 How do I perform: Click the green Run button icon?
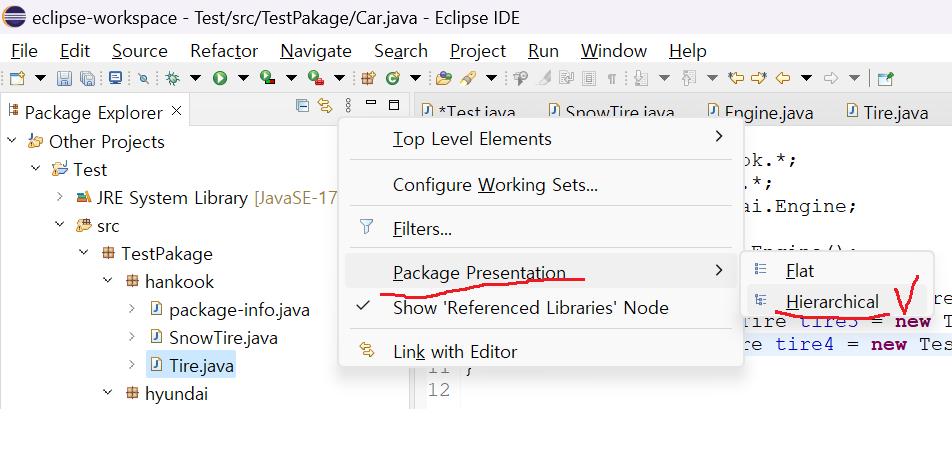point(220,78)
